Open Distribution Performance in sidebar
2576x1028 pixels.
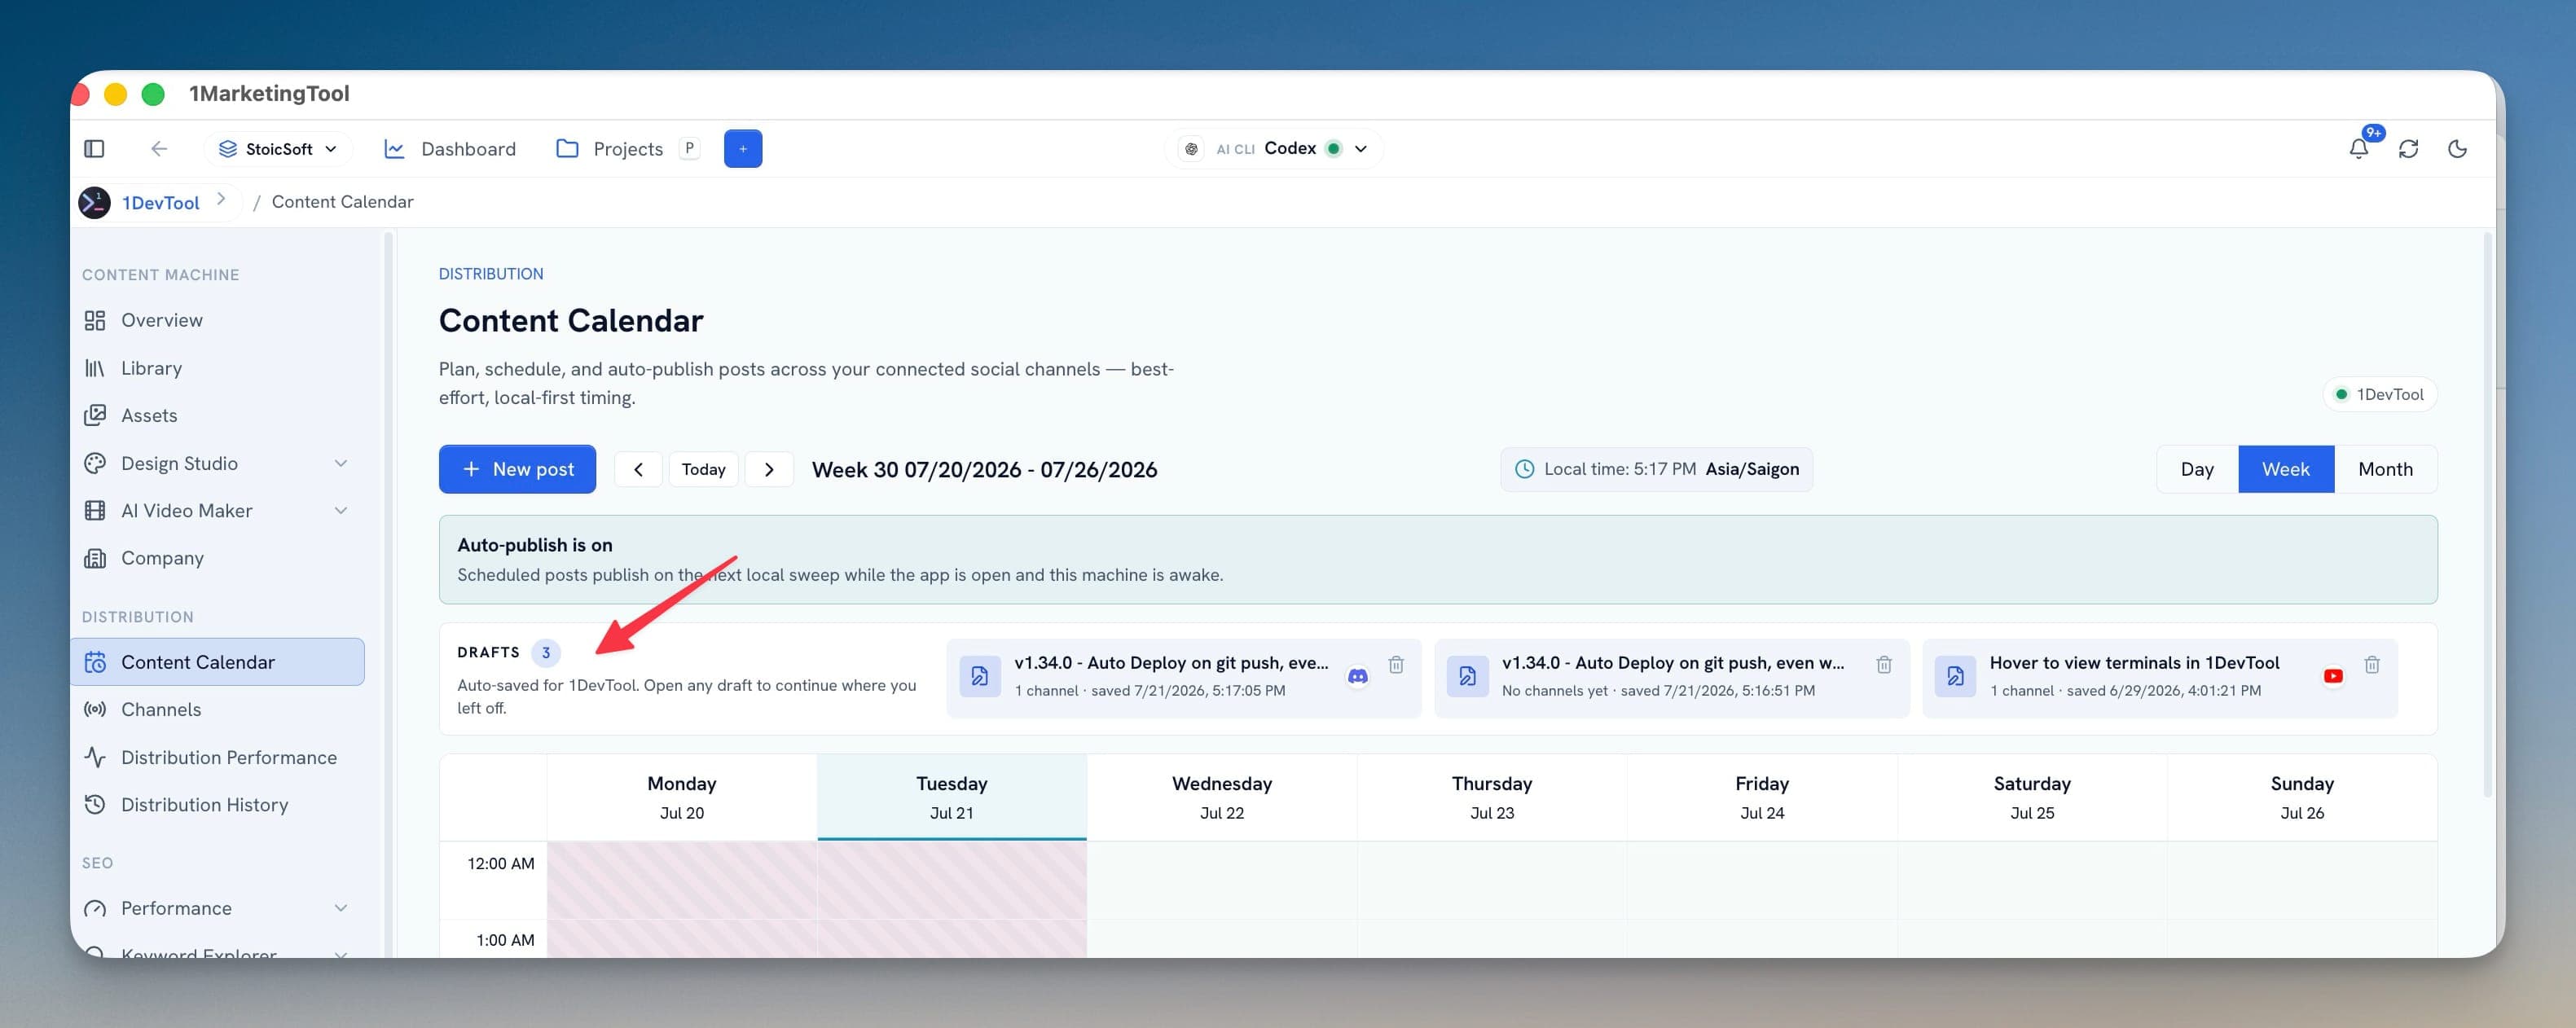(x=218, y=758)
